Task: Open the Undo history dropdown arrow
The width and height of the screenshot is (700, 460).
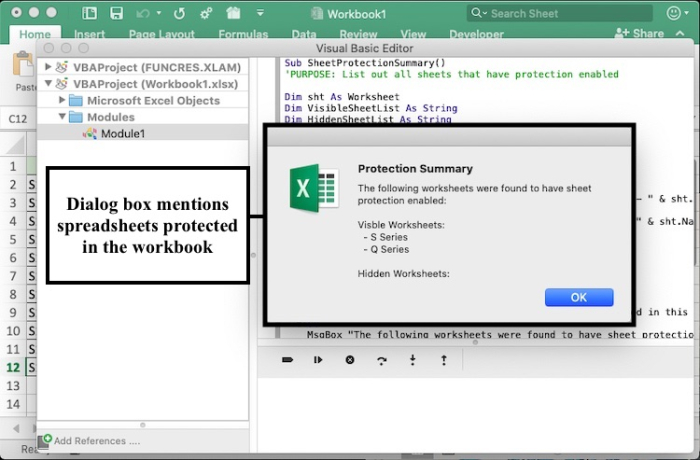Action: click(x=158, y=13)
